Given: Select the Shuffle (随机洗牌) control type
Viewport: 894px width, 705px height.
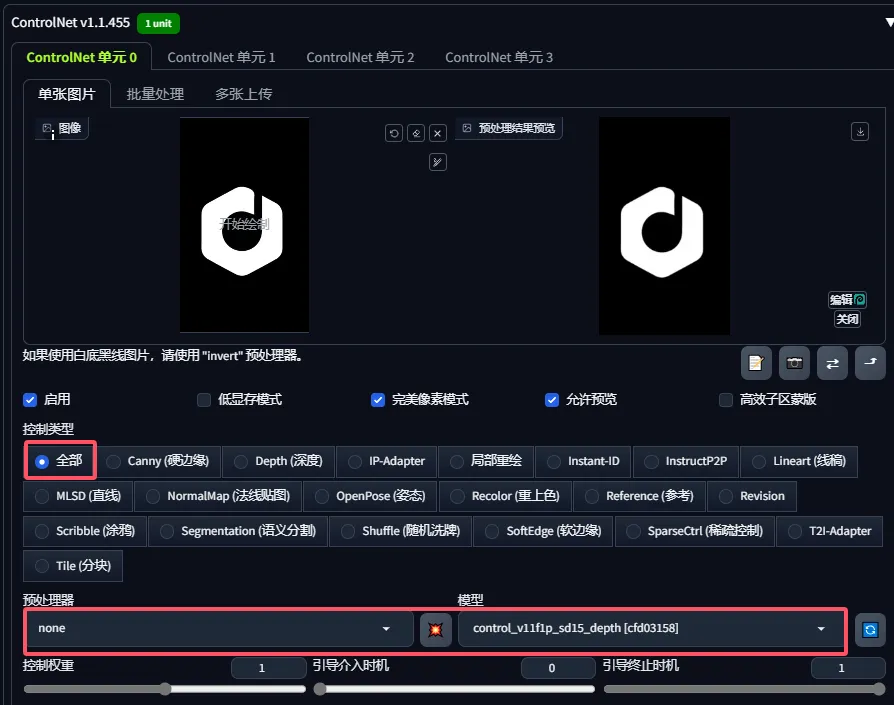Looking at the screenshot, I should (x=401, y=531).
